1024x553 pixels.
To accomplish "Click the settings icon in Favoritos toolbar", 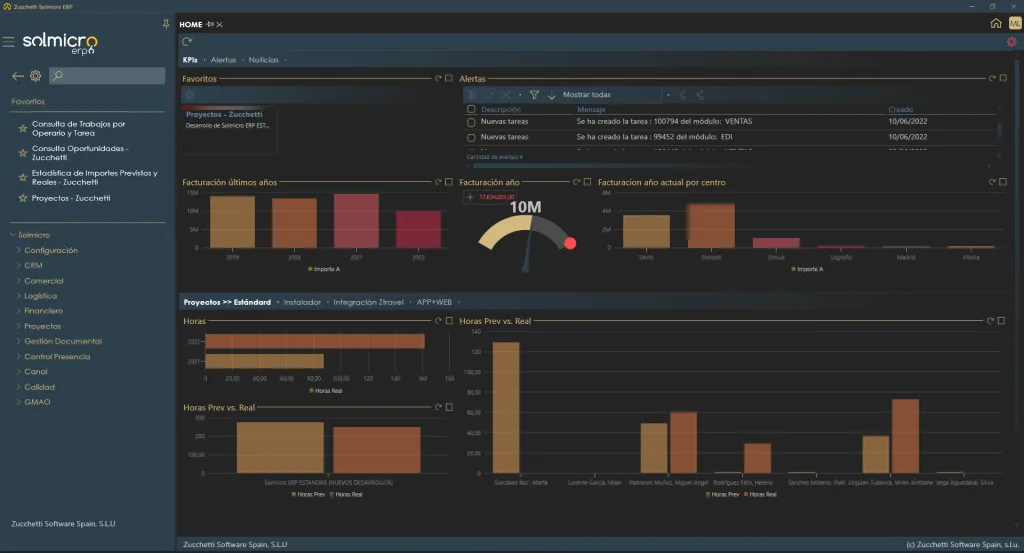I will [x=190, y=95].
